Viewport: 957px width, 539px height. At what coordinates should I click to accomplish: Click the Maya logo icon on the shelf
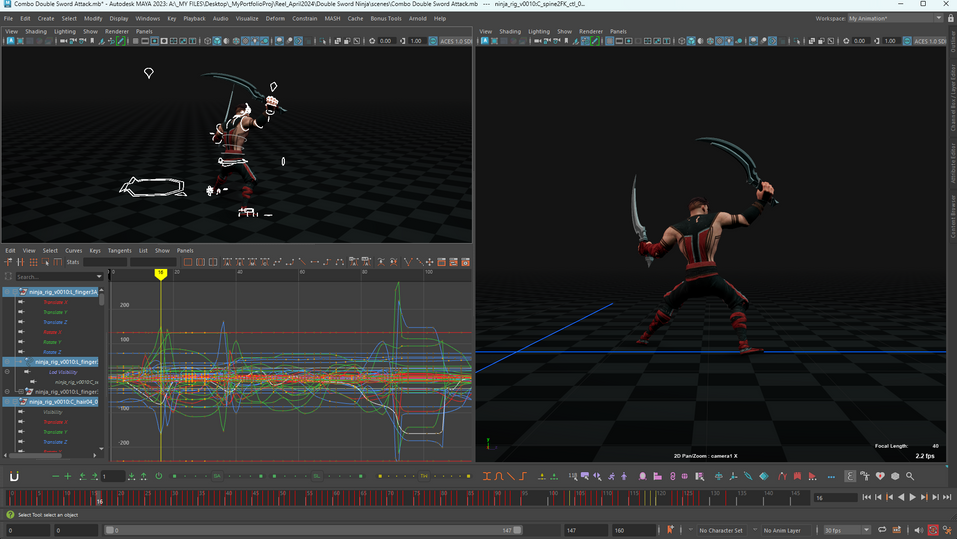point(14,476)
